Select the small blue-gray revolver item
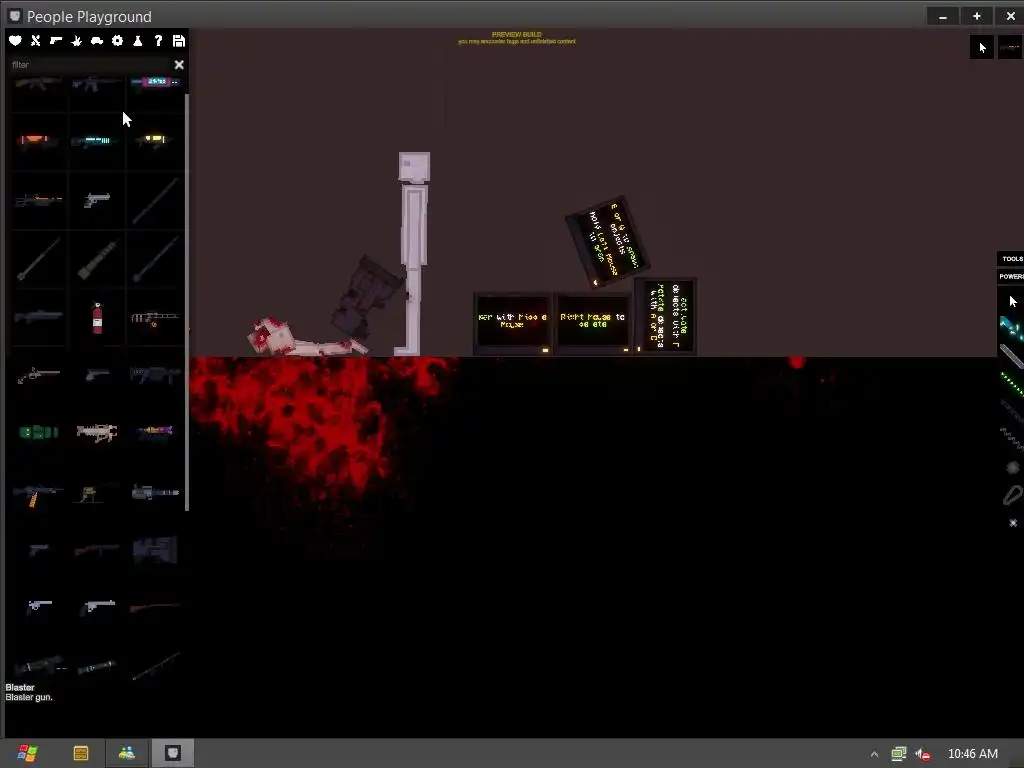The height and width of the screenshot is (768, 1024). 39,606
